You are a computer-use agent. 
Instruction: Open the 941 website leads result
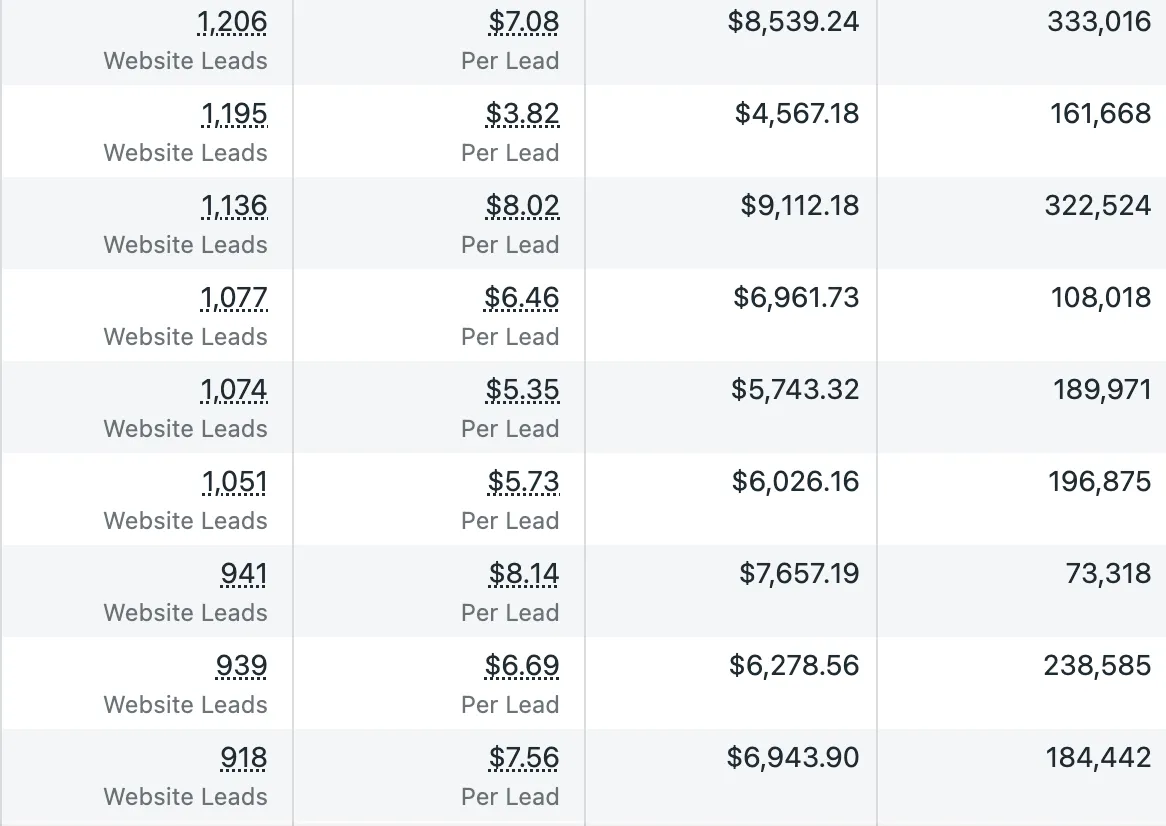pos(244,574)
